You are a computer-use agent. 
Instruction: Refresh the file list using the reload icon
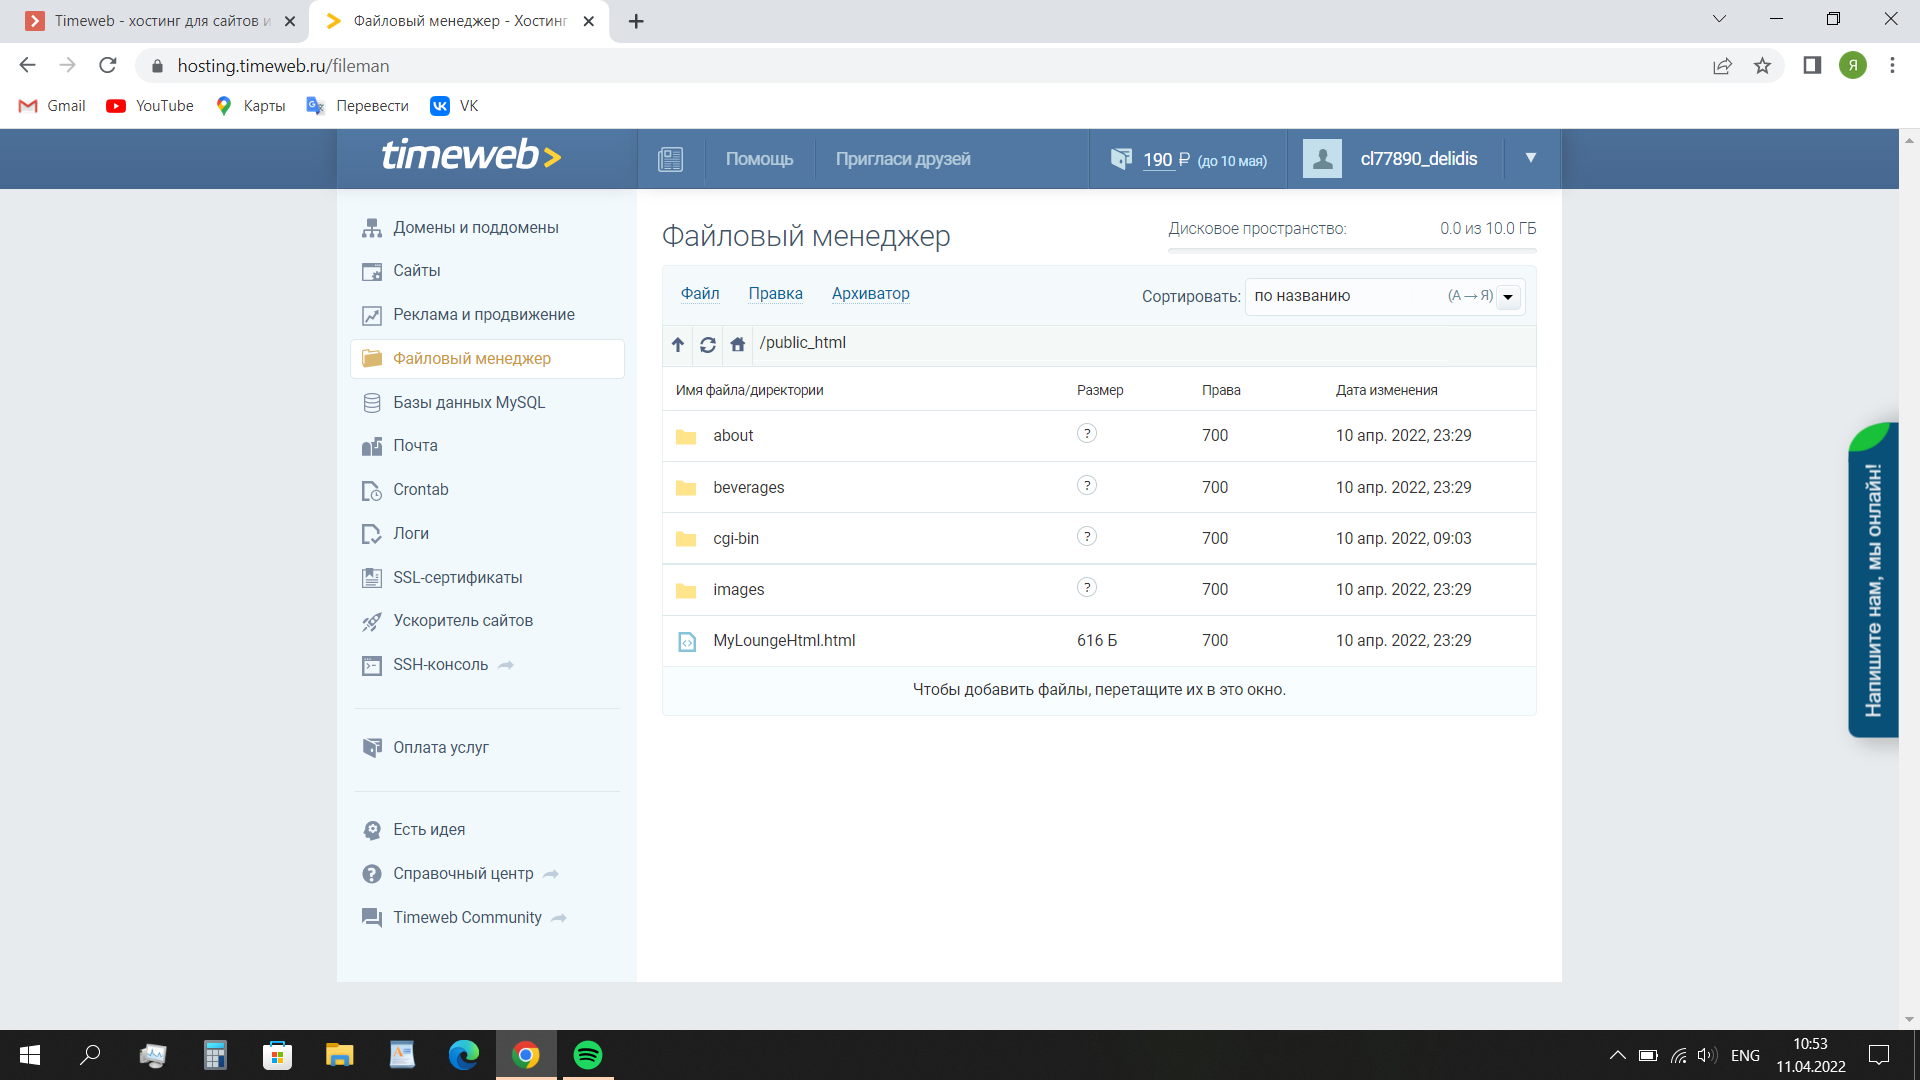coord(708,344)
